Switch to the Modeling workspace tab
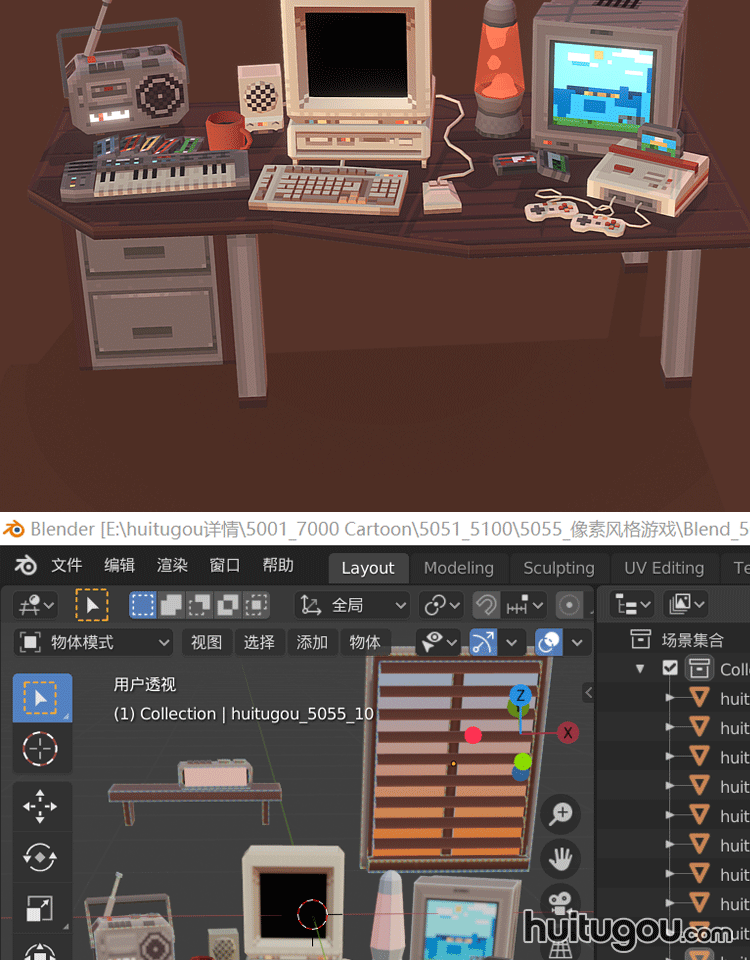The width and height of the screenshot is (750, 960). click(459, 568)
